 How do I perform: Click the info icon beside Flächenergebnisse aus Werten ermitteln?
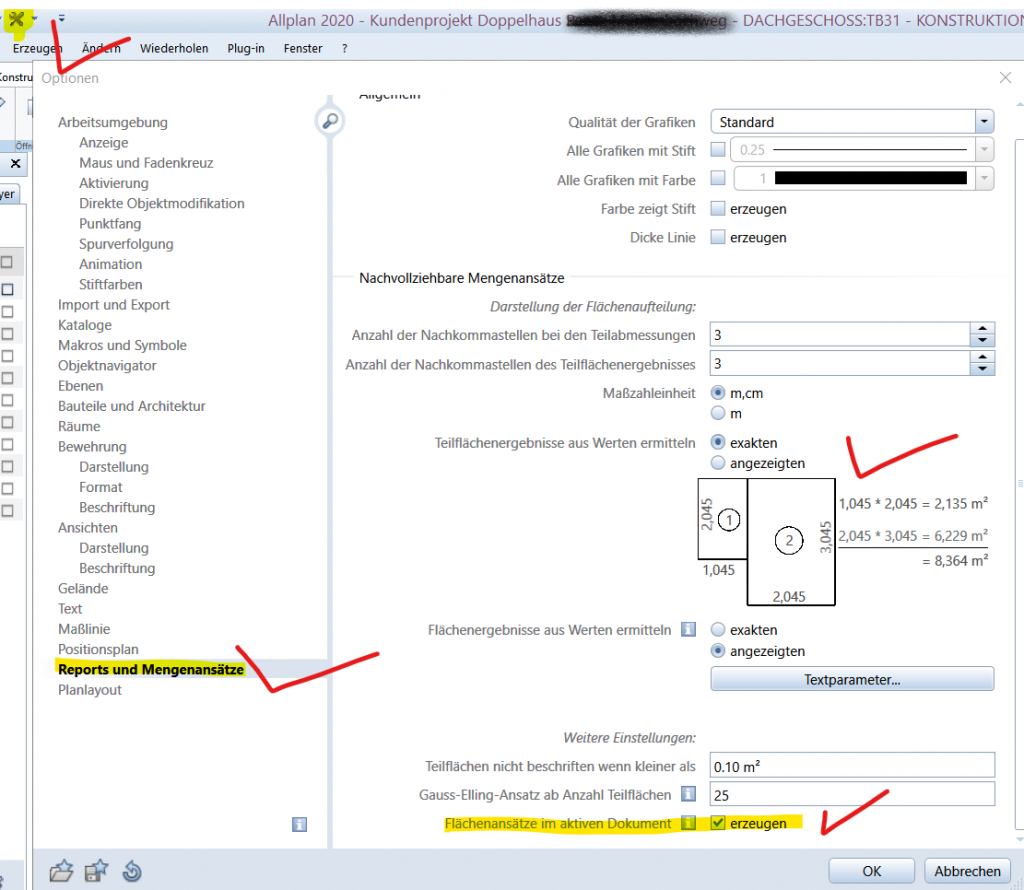pos(688,629)
